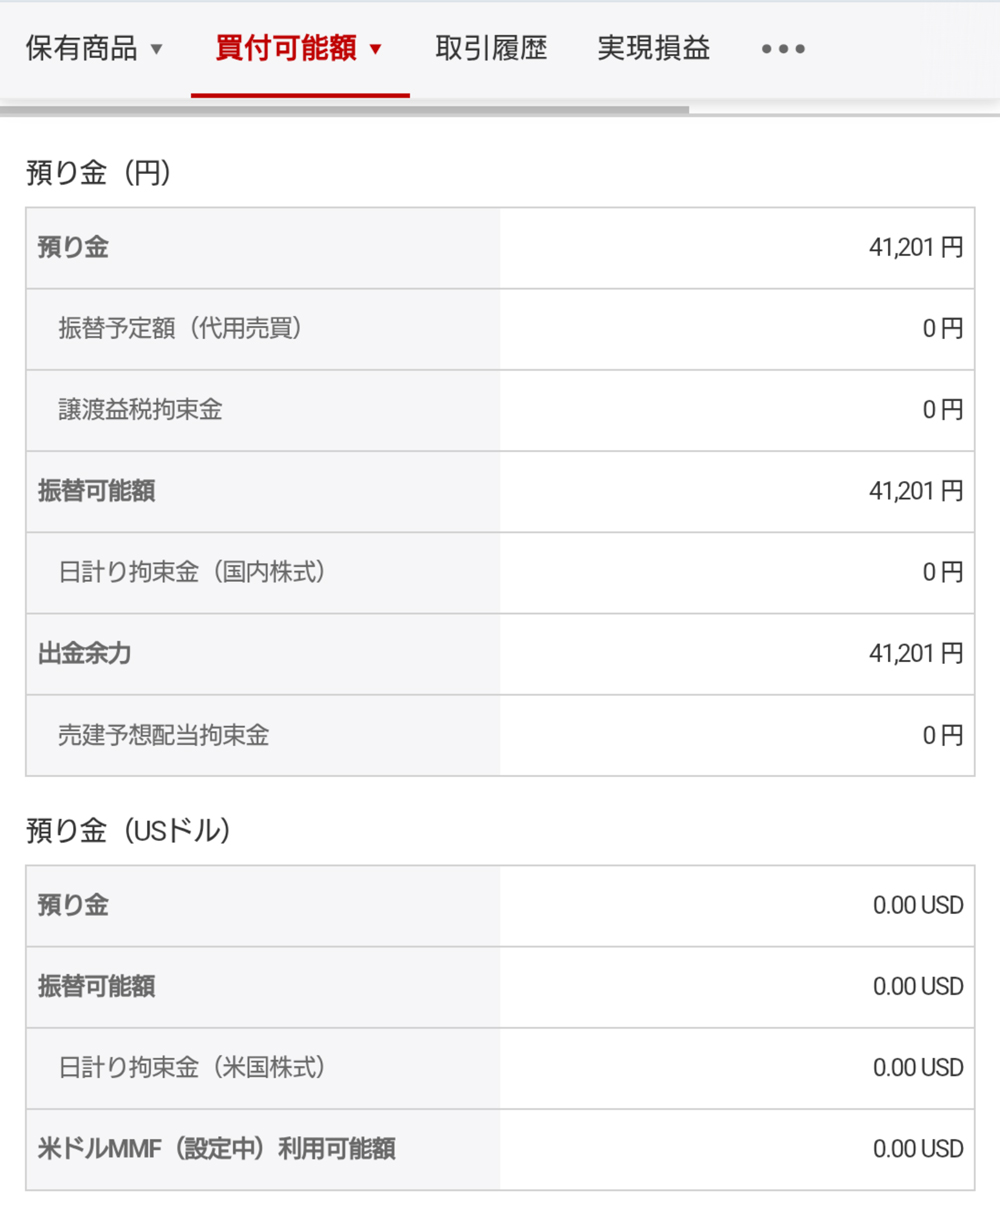This screenshot has height=1221, width=1000.
Task: Open the 実現損益 tab
Action: point(653,48)
